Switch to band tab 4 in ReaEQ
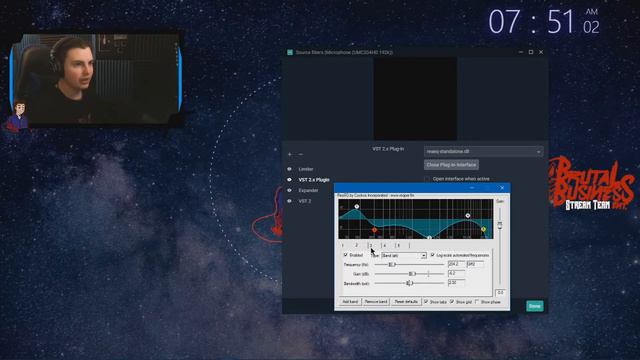Screen dimensions: 640x360 click(385, 245)
